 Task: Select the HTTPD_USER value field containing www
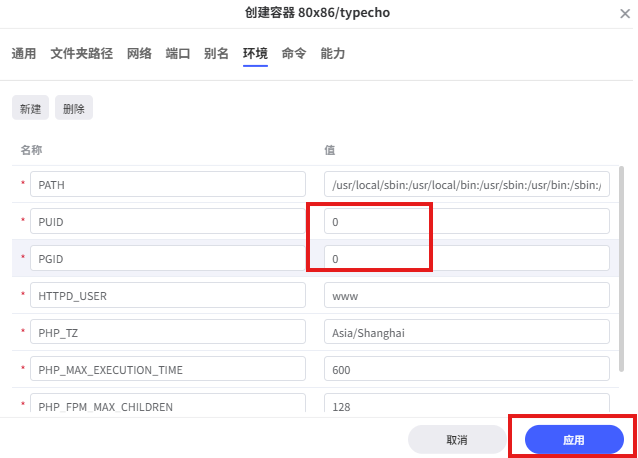(x=466, y=295)
